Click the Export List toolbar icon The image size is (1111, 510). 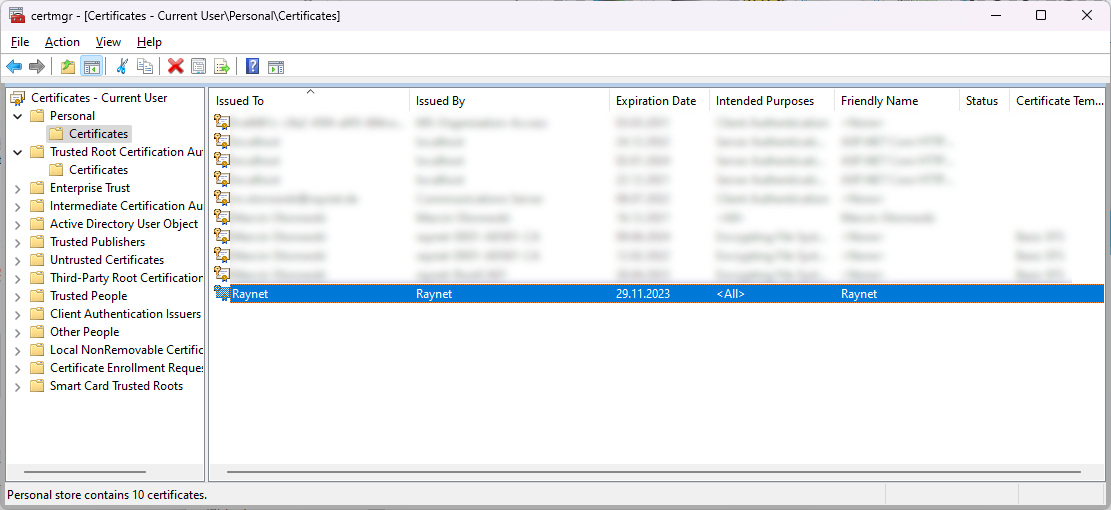pyautogui.click(x=222, y=67)
